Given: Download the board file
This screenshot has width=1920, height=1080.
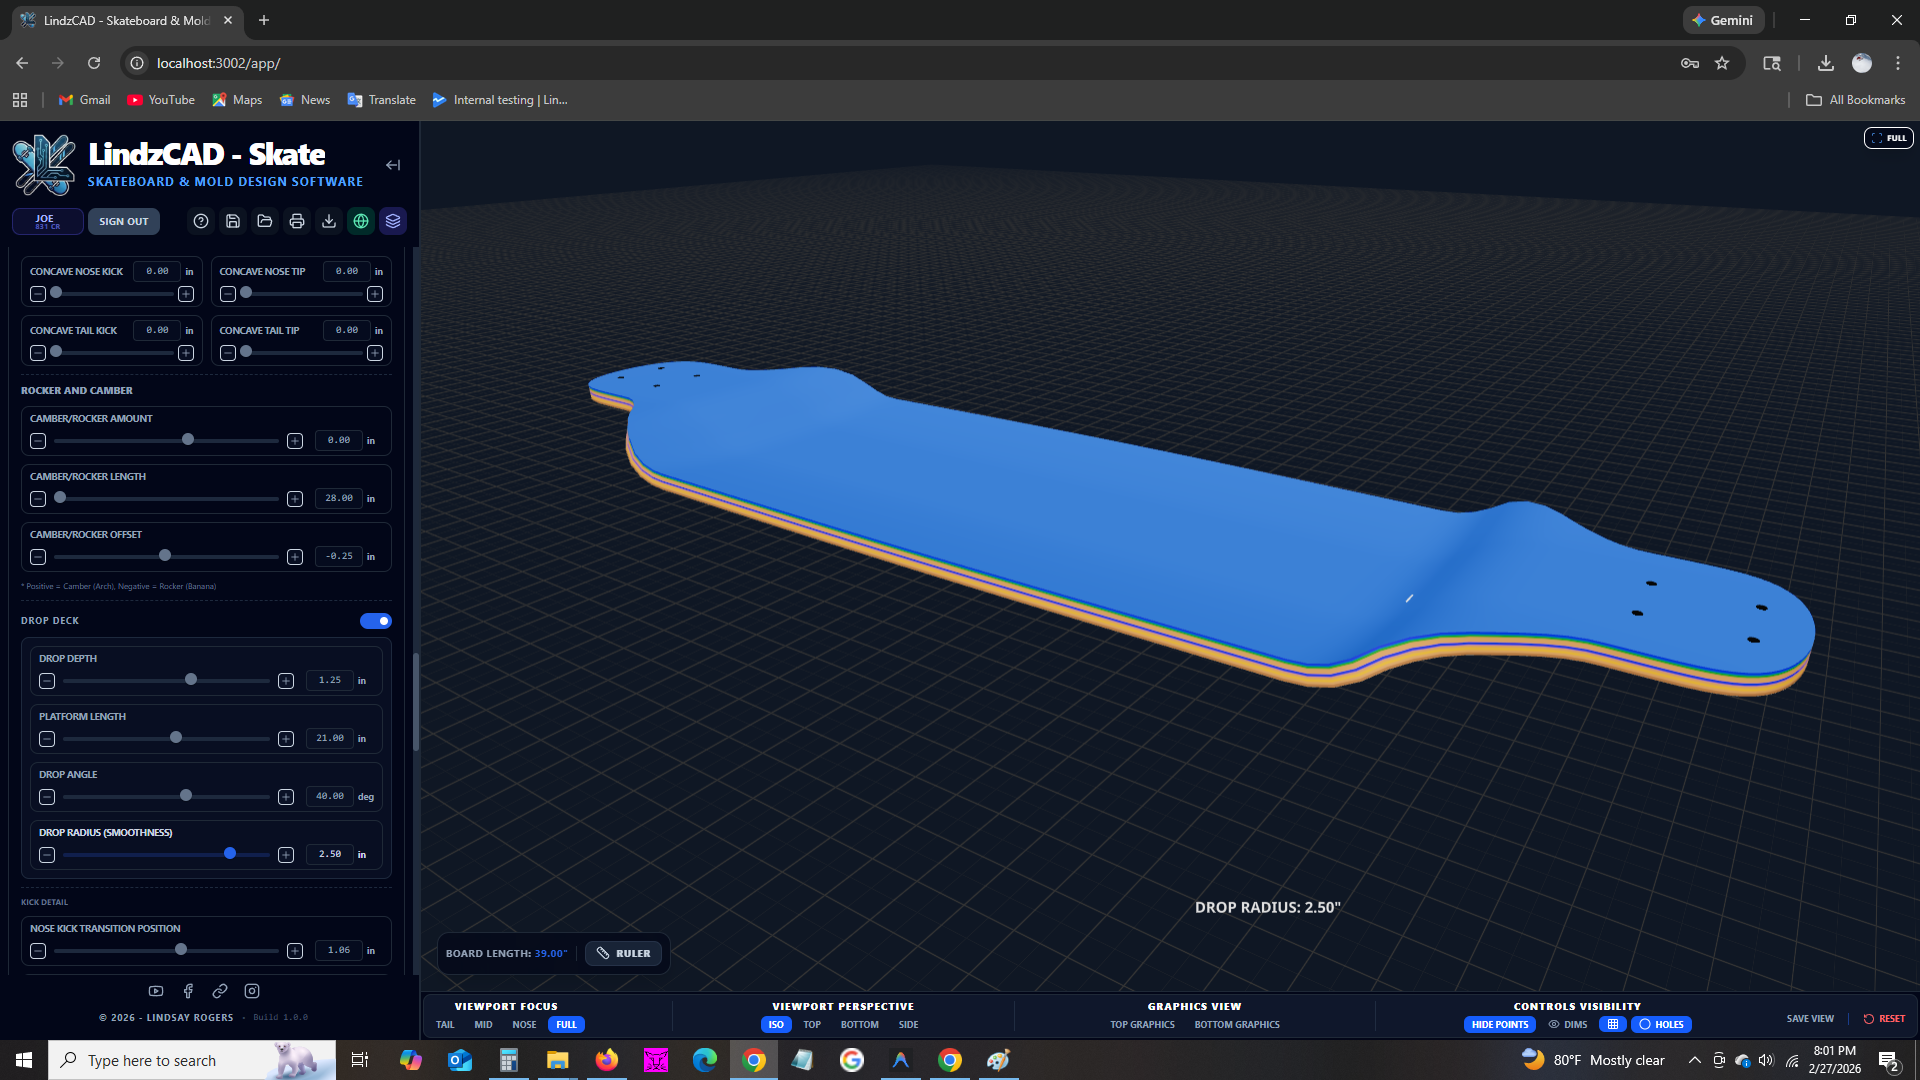Looking at the screenshot, I should coord(328,221).
